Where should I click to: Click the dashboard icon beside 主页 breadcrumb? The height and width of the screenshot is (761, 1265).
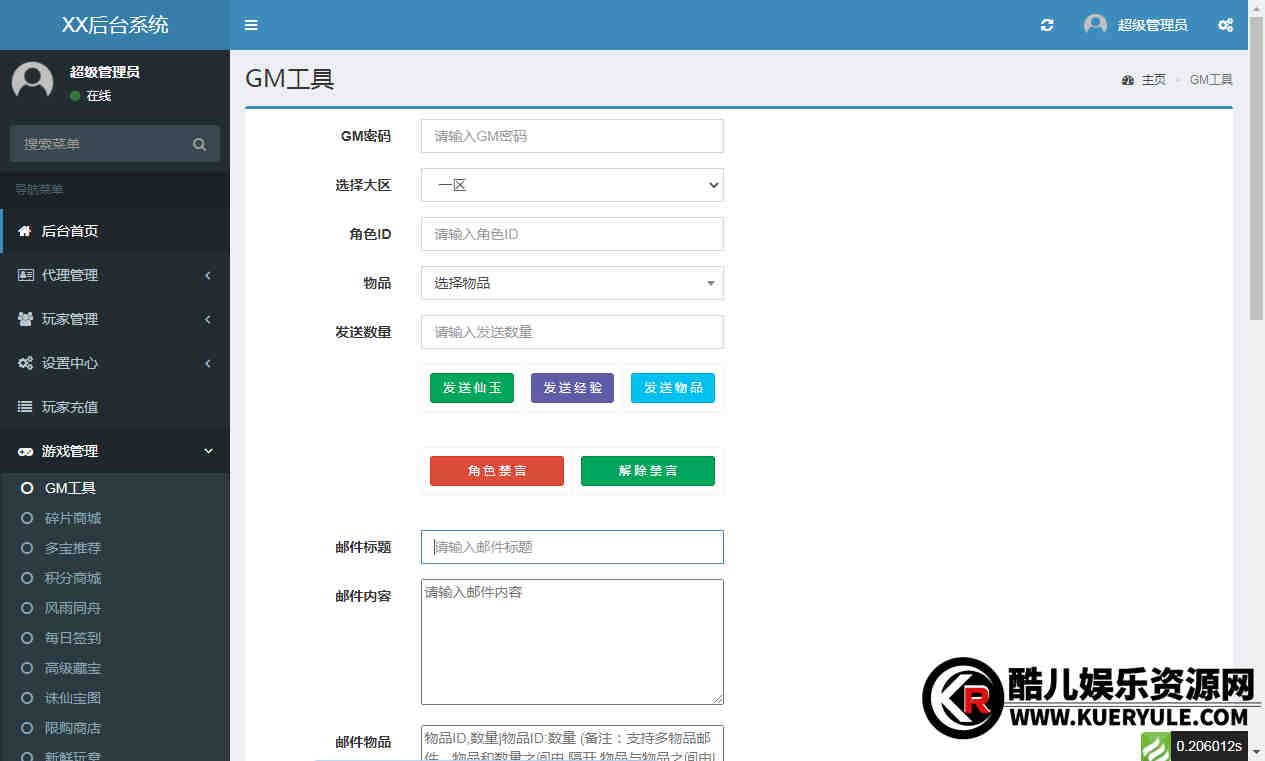1128,80
